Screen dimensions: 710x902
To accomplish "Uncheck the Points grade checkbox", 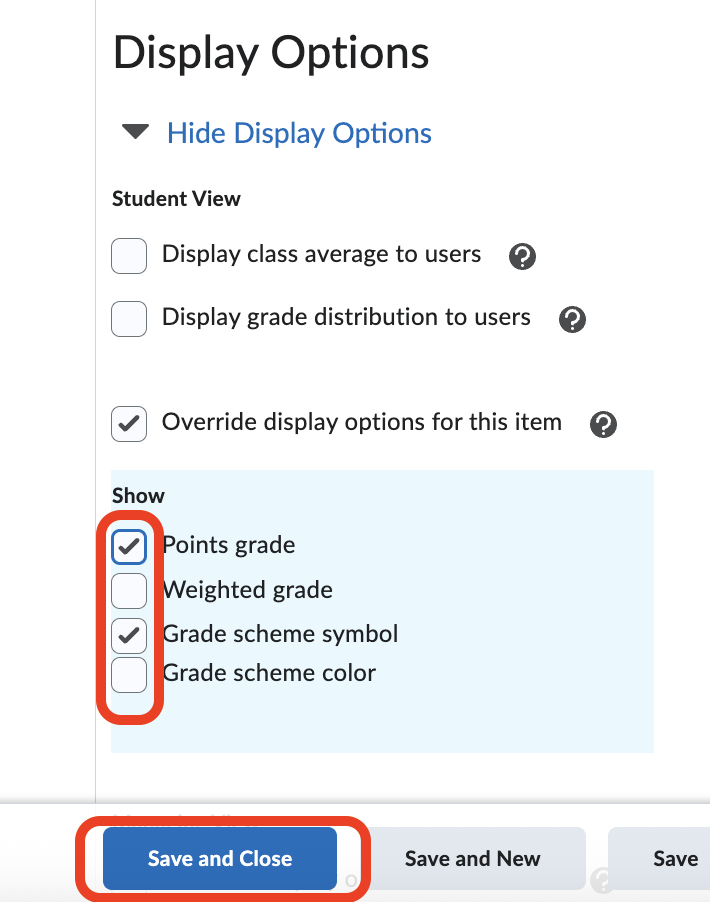I will click(129, 547).
